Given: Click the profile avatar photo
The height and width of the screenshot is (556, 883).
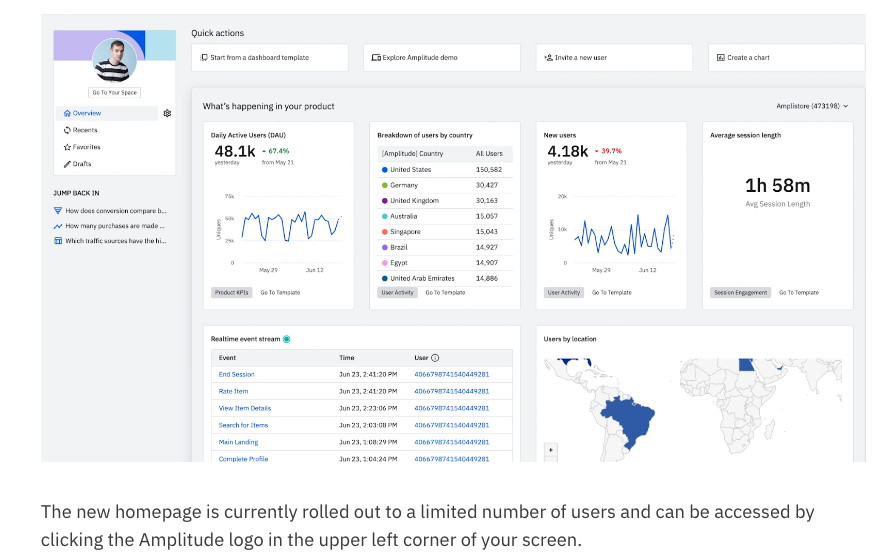Looking at the screenshot, I should click(114, 60).
